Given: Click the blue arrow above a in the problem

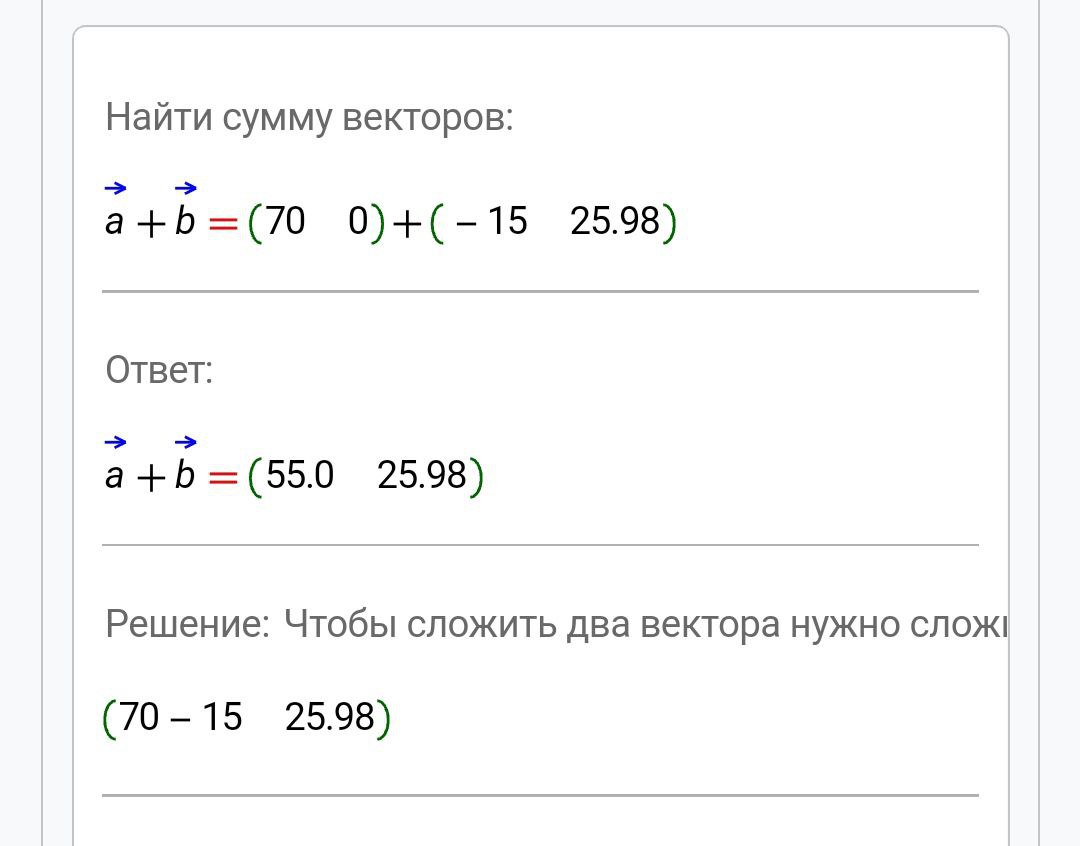Looking at the screenshot, I should tap(116, 187).
